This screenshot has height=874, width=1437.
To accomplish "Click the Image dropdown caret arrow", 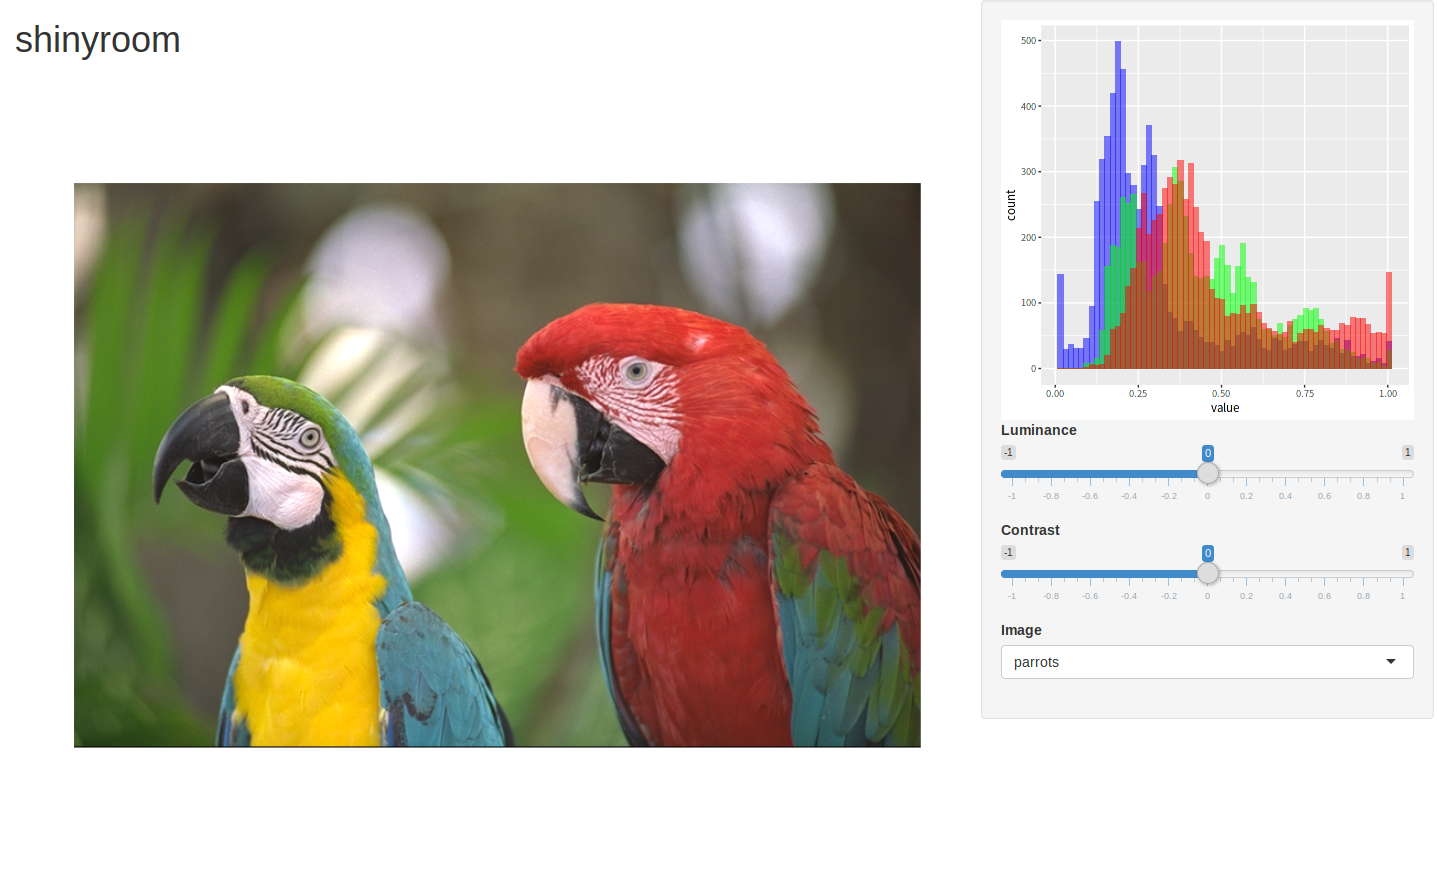I will [x=1390, y=662].
